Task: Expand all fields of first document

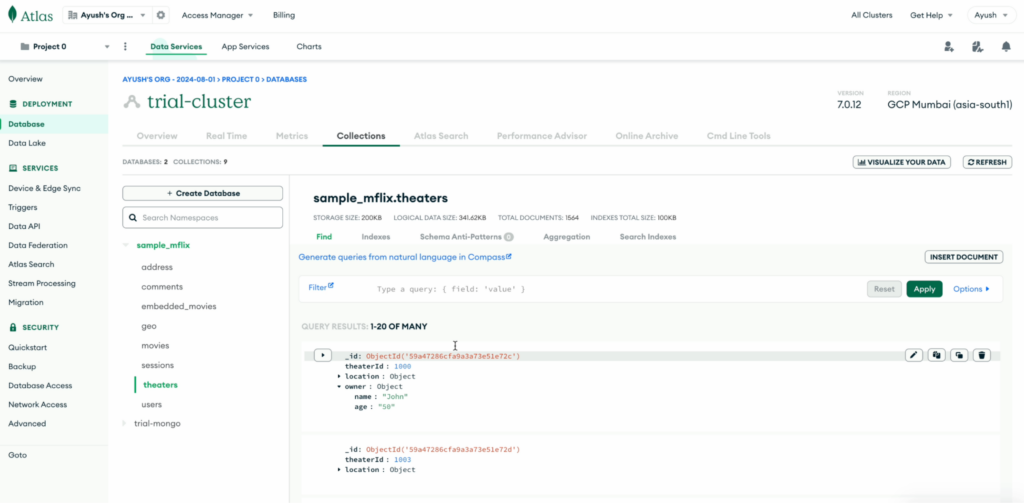Action: point(323,355)
